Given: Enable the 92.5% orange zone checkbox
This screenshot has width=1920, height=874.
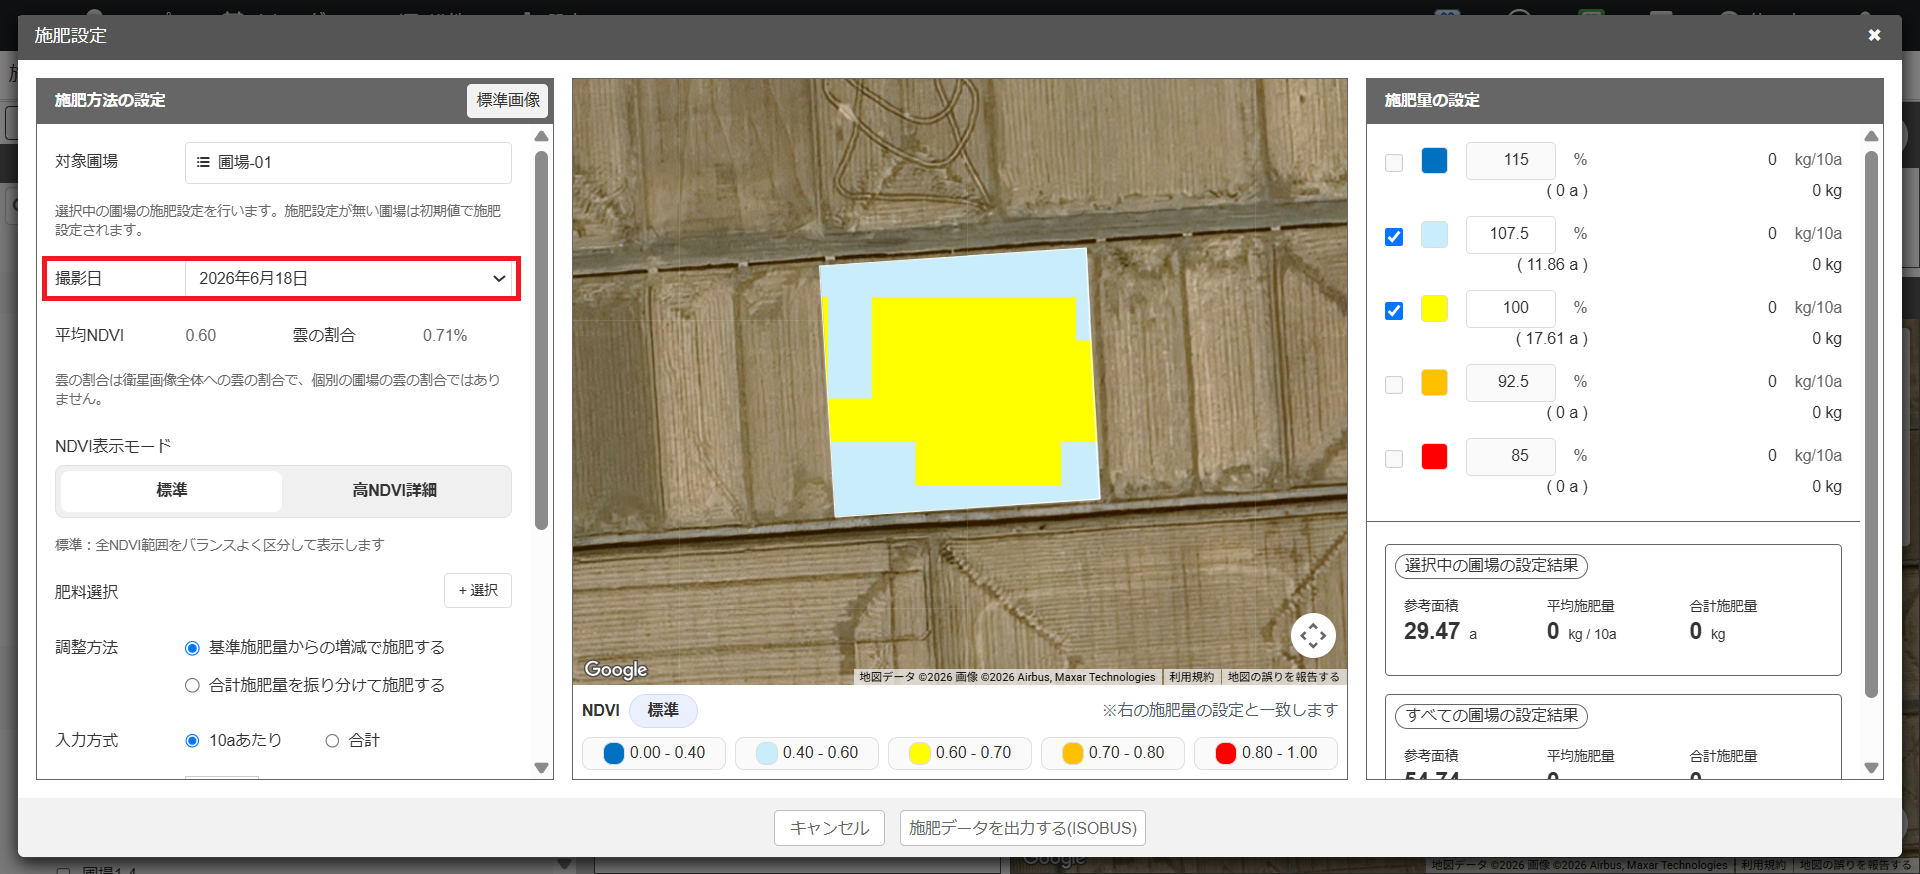Looking at the screenshot, I should (x=1394, y=385).
